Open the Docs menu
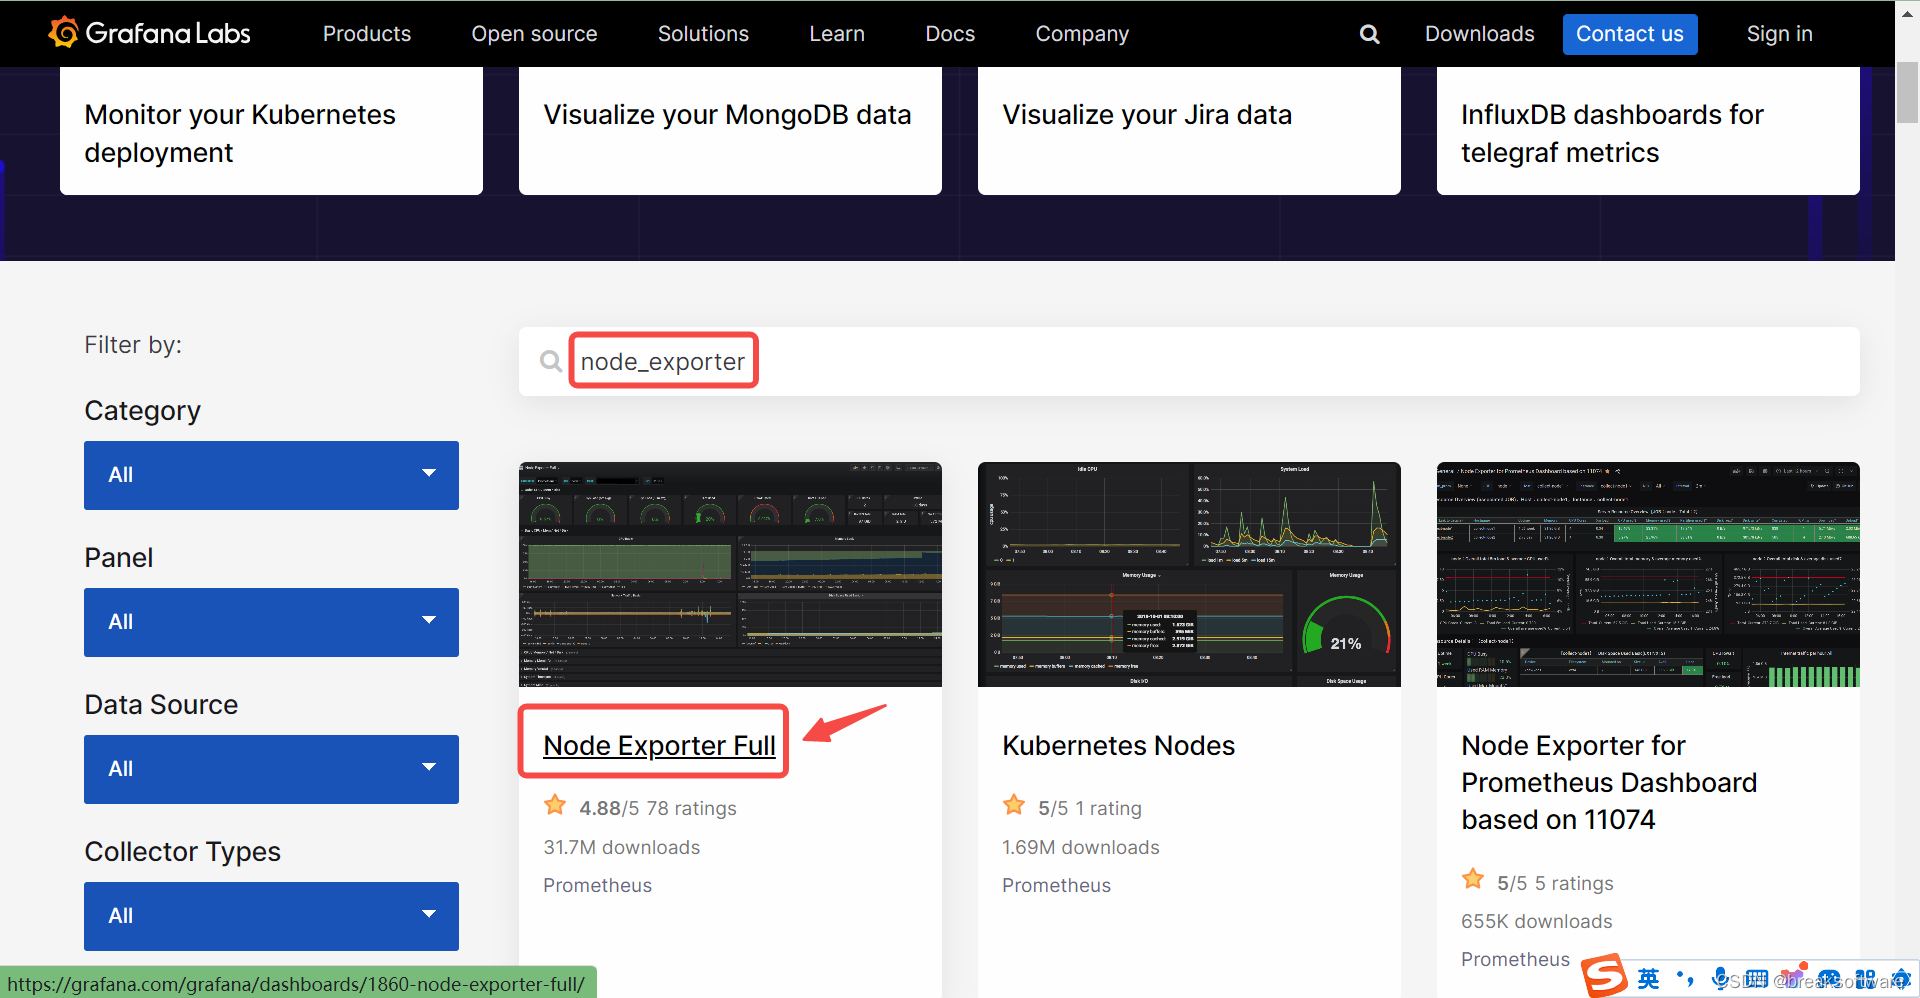This screenshot has width=1920, height=998. pyautogui.click(x=950, y=34)
